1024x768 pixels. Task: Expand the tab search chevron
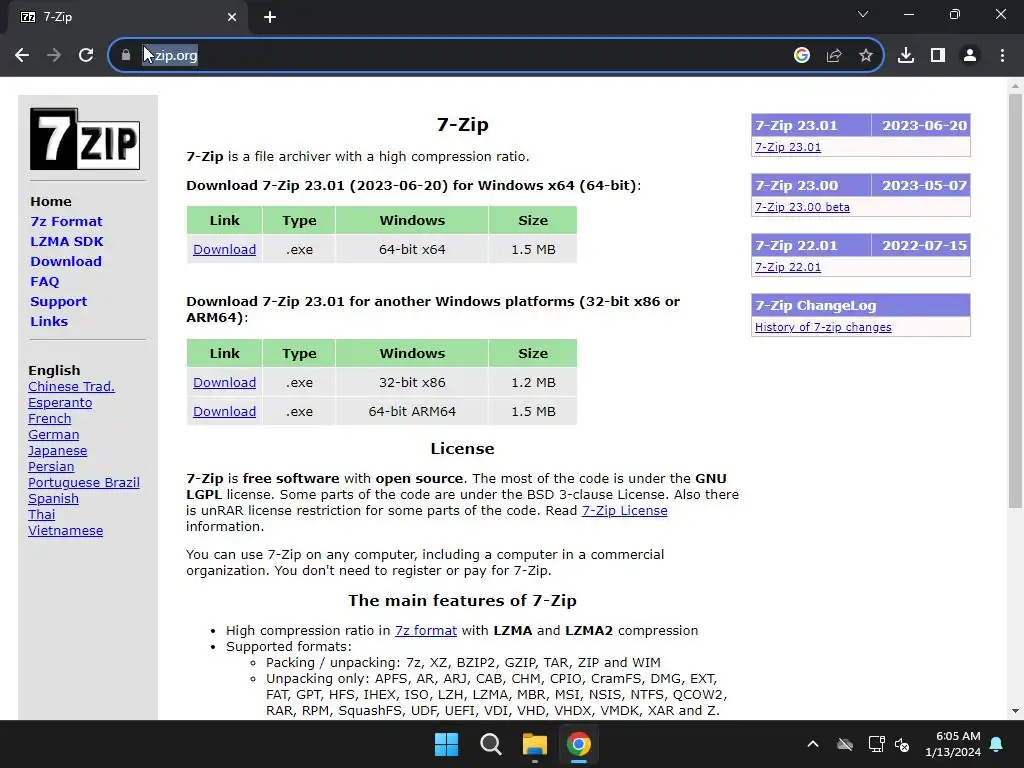863,14
